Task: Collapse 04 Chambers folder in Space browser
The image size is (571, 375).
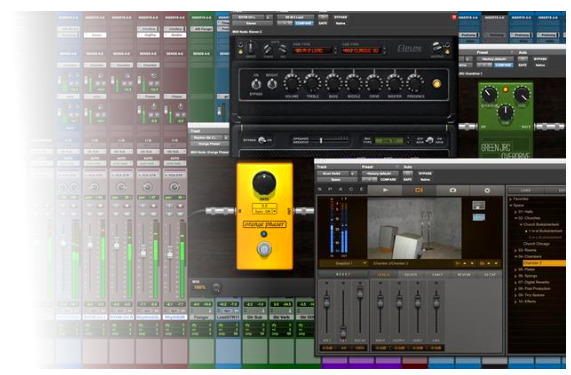Action: [515, 257]
